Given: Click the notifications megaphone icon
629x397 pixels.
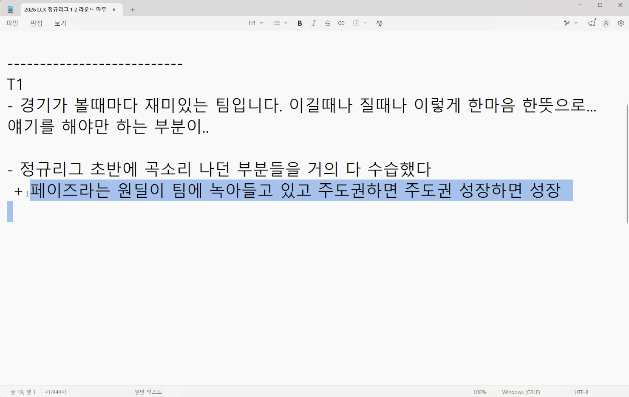Looking at the screenshot, I should (x=592, y=23).
